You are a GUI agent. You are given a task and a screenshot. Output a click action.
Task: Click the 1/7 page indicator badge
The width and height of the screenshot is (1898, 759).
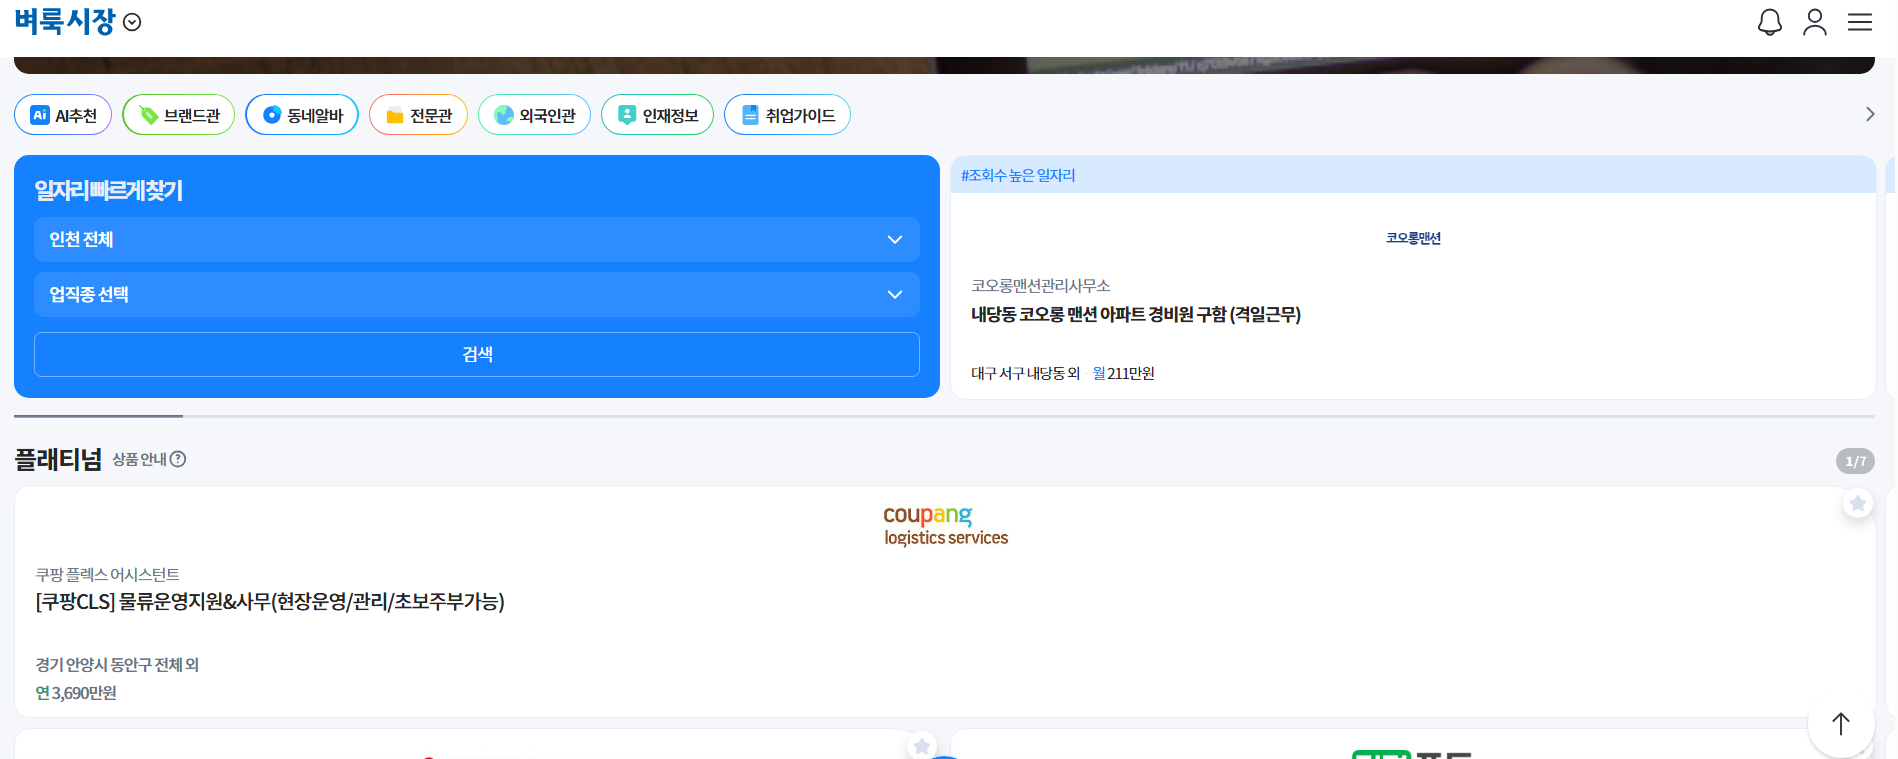(1855, 461)
